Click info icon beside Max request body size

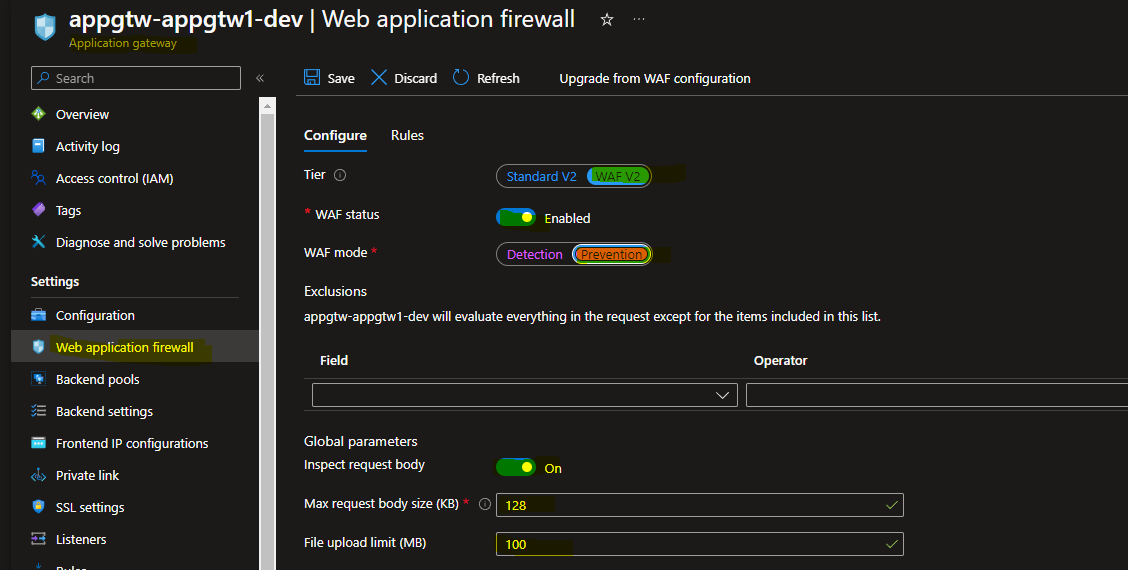[x=485, y=504]
